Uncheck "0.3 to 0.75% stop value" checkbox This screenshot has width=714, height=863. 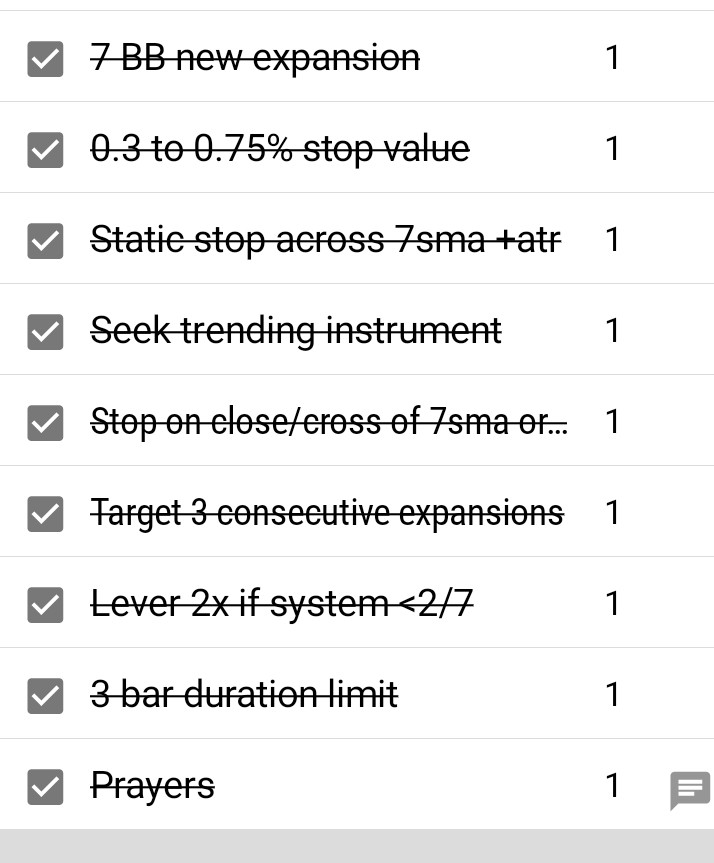(x=45, y=150)
